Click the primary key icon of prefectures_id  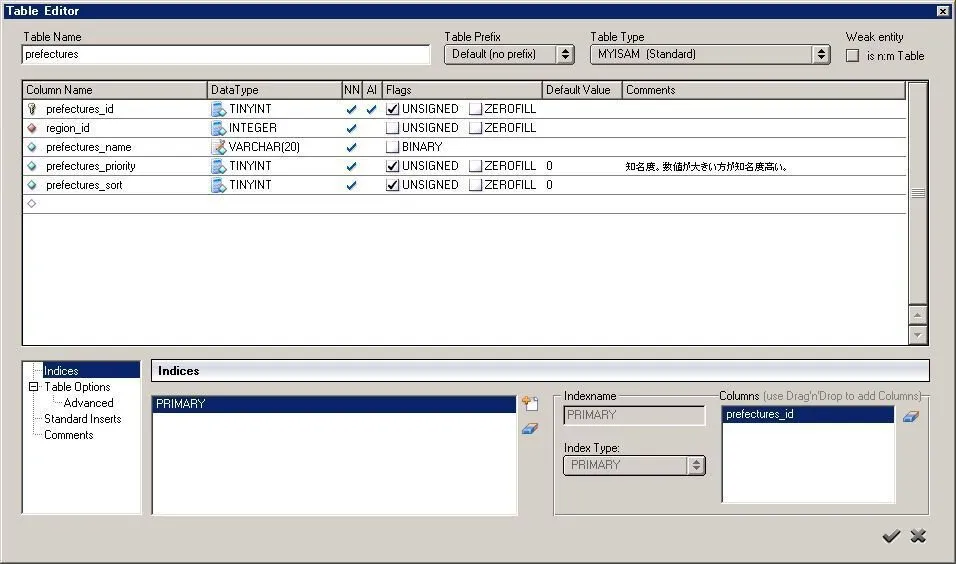click(x=32, y=109)
